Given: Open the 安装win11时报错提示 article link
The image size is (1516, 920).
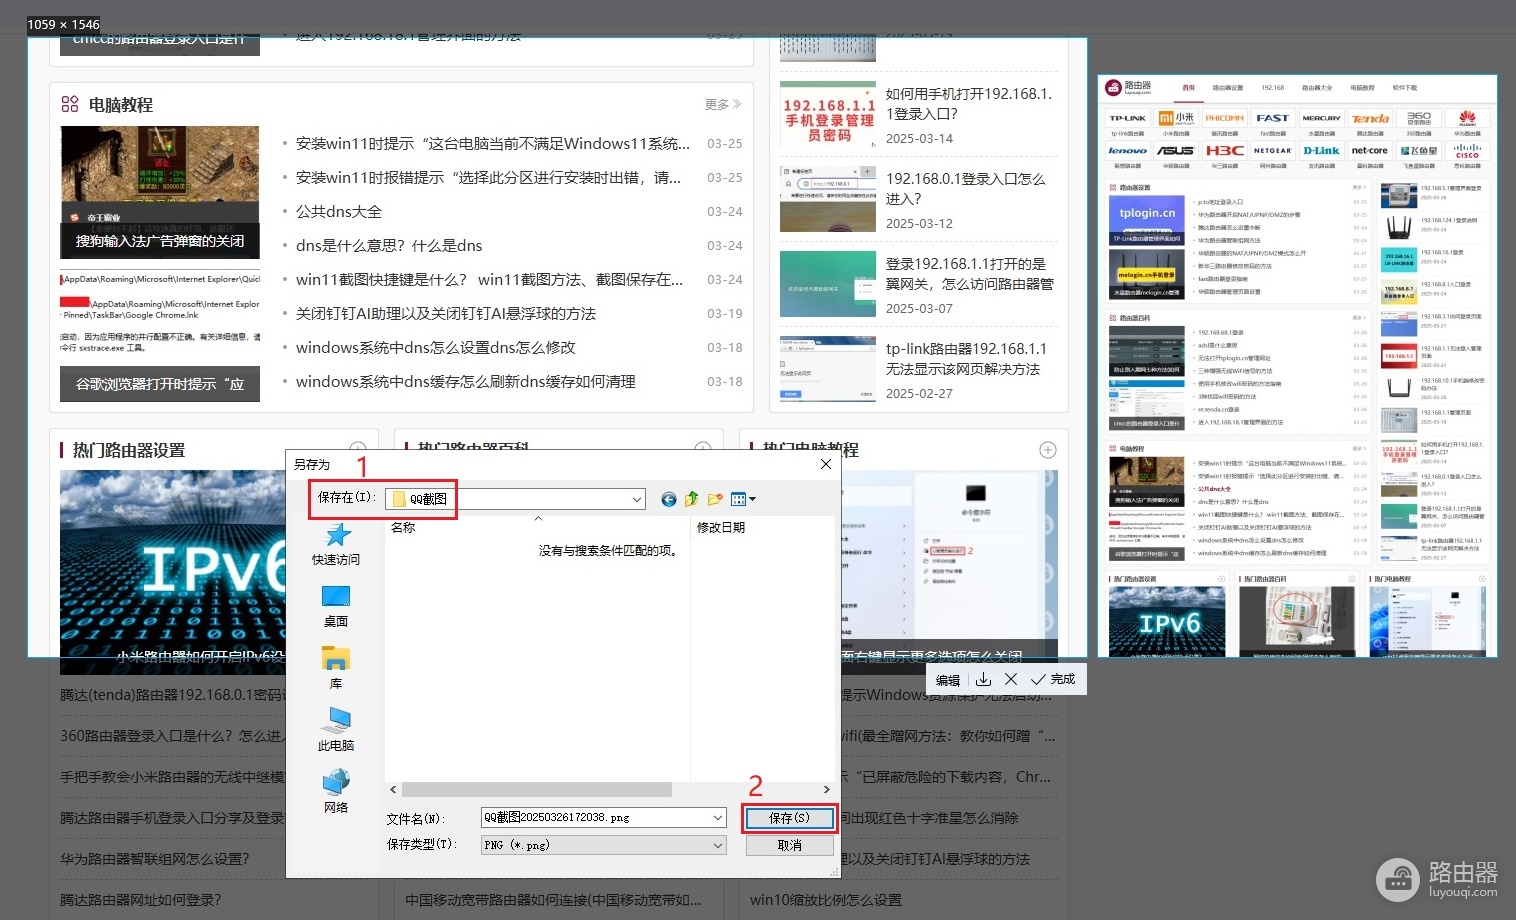Looking at the screenshot, I should [489, 177].
